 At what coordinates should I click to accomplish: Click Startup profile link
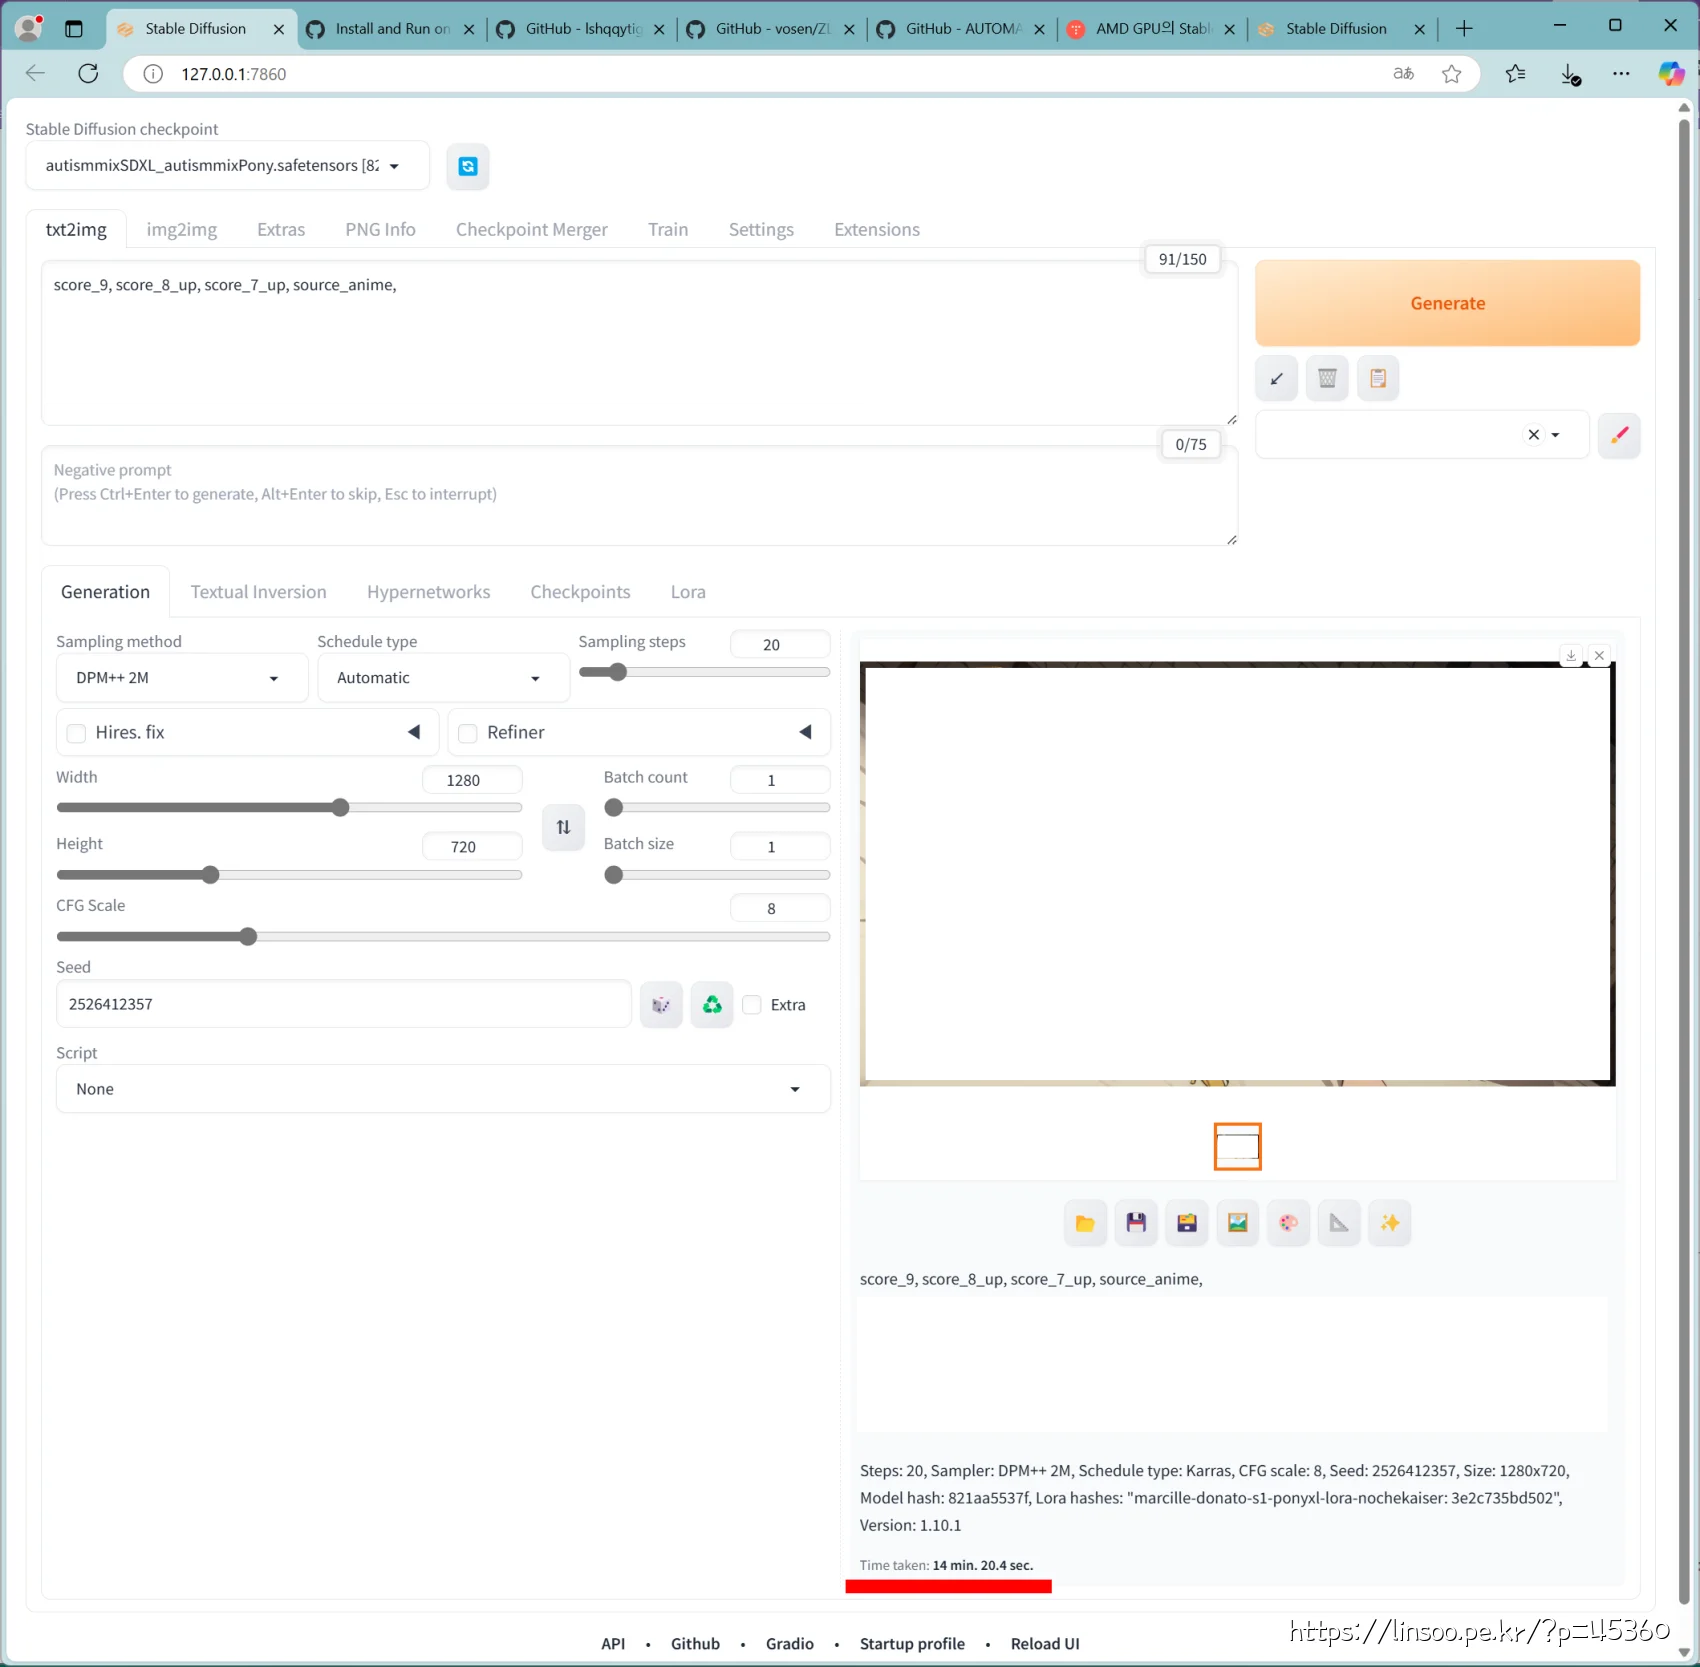(x=912, y=1644)
